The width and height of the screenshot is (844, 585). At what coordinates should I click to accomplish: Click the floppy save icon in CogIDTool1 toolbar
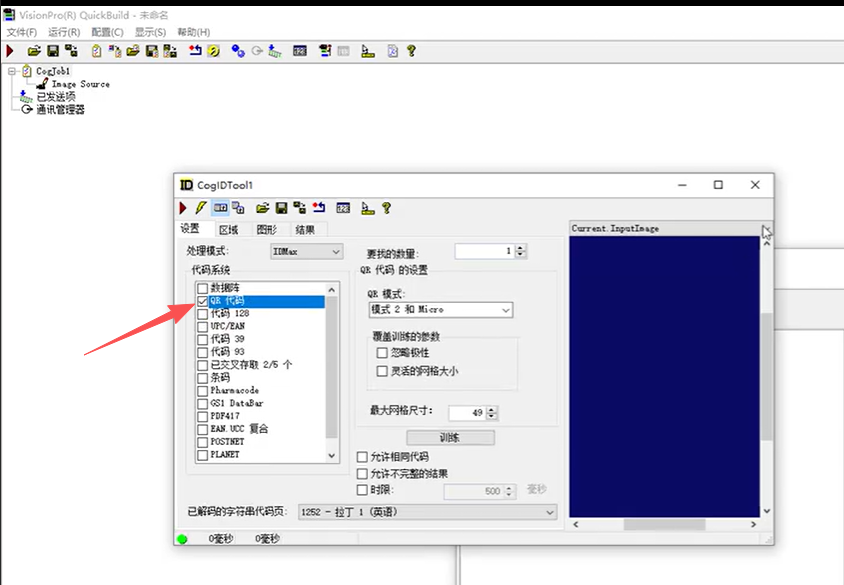[281, 208]
